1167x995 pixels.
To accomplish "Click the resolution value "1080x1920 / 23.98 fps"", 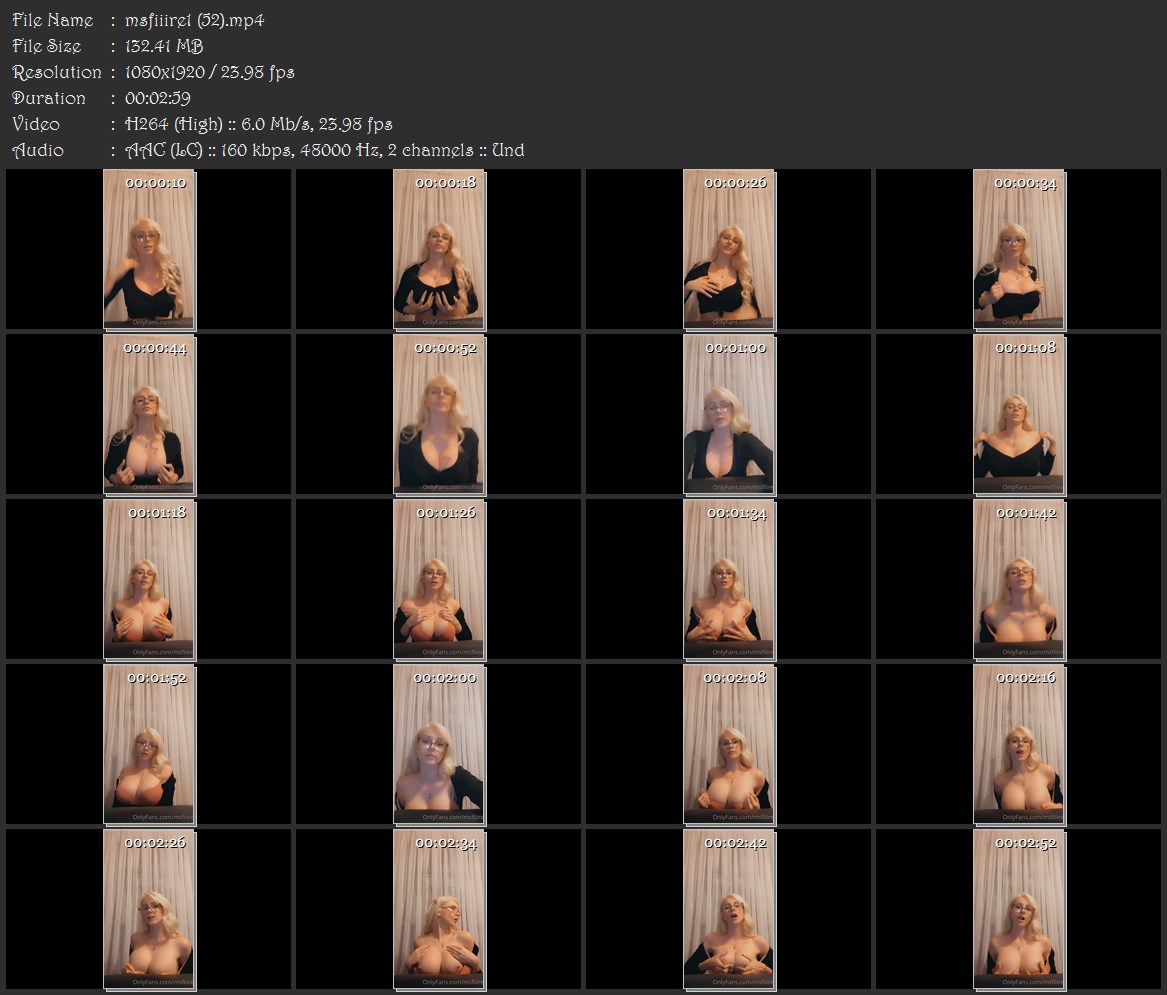I will (209, 72).
